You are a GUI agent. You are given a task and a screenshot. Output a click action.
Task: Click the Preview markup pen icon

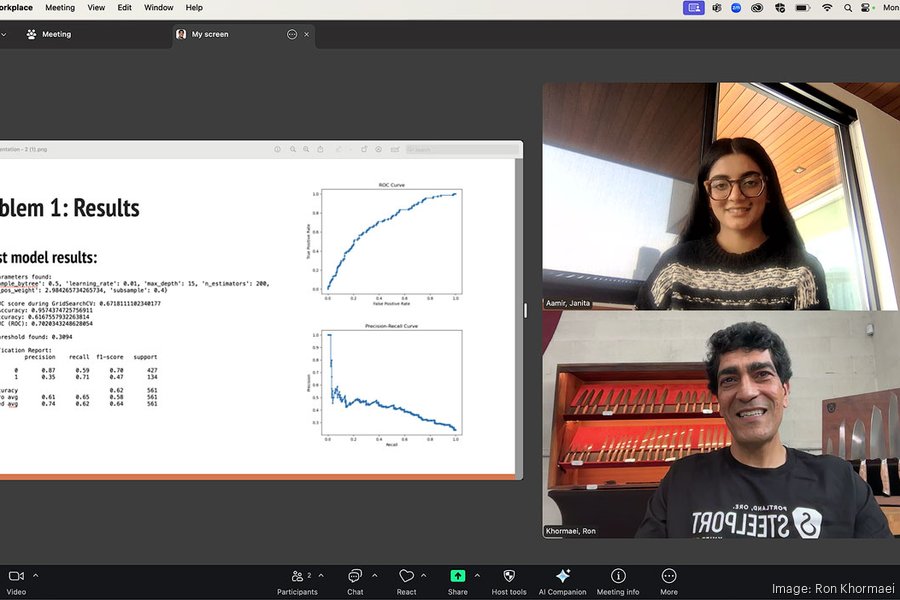(x=378, y=149)
